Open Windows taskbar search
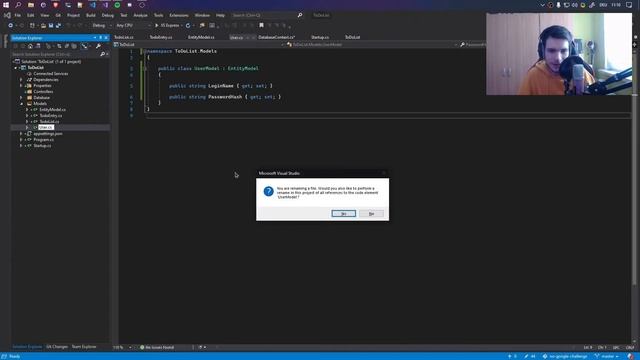The image size is (640, 360). [18, 5]
